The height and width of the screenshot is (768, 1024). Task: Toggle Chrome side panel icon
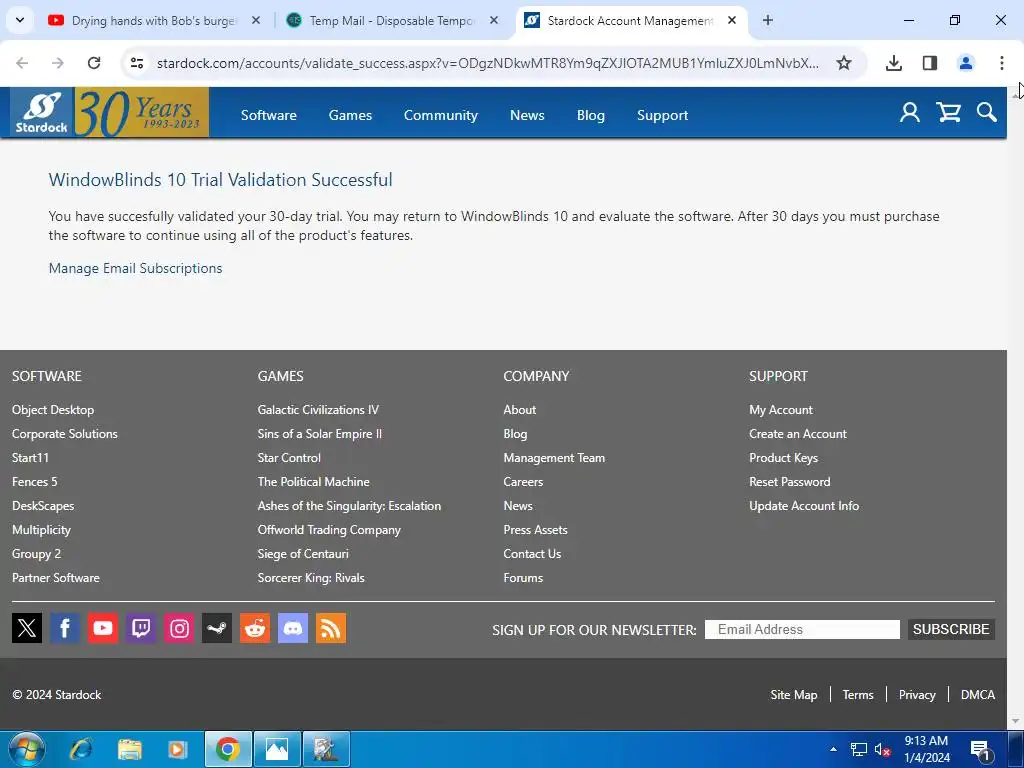[x=929, y=63]
